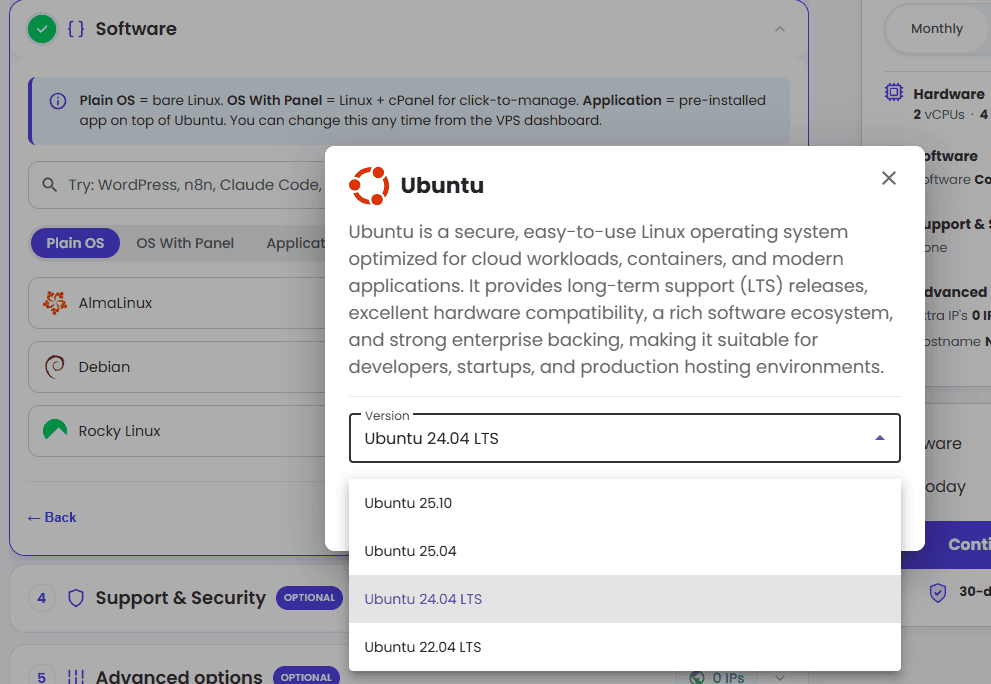Collapse the Software section chevron

[780, 29]
